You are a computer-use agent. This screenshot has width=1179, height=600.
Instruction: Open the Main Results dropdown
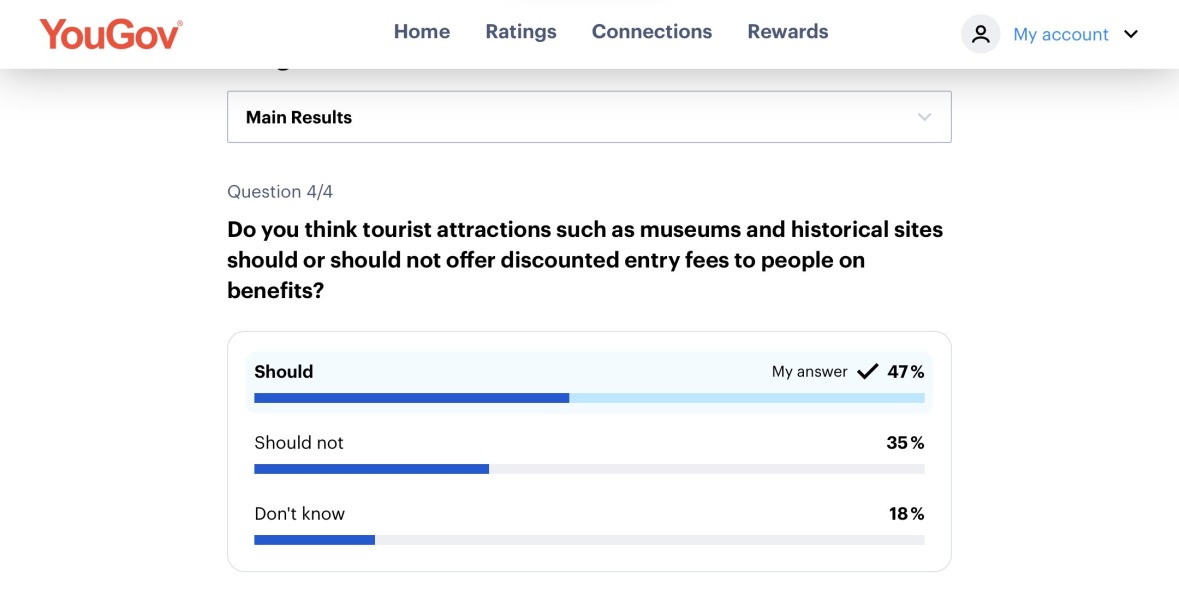coord(588,117)
